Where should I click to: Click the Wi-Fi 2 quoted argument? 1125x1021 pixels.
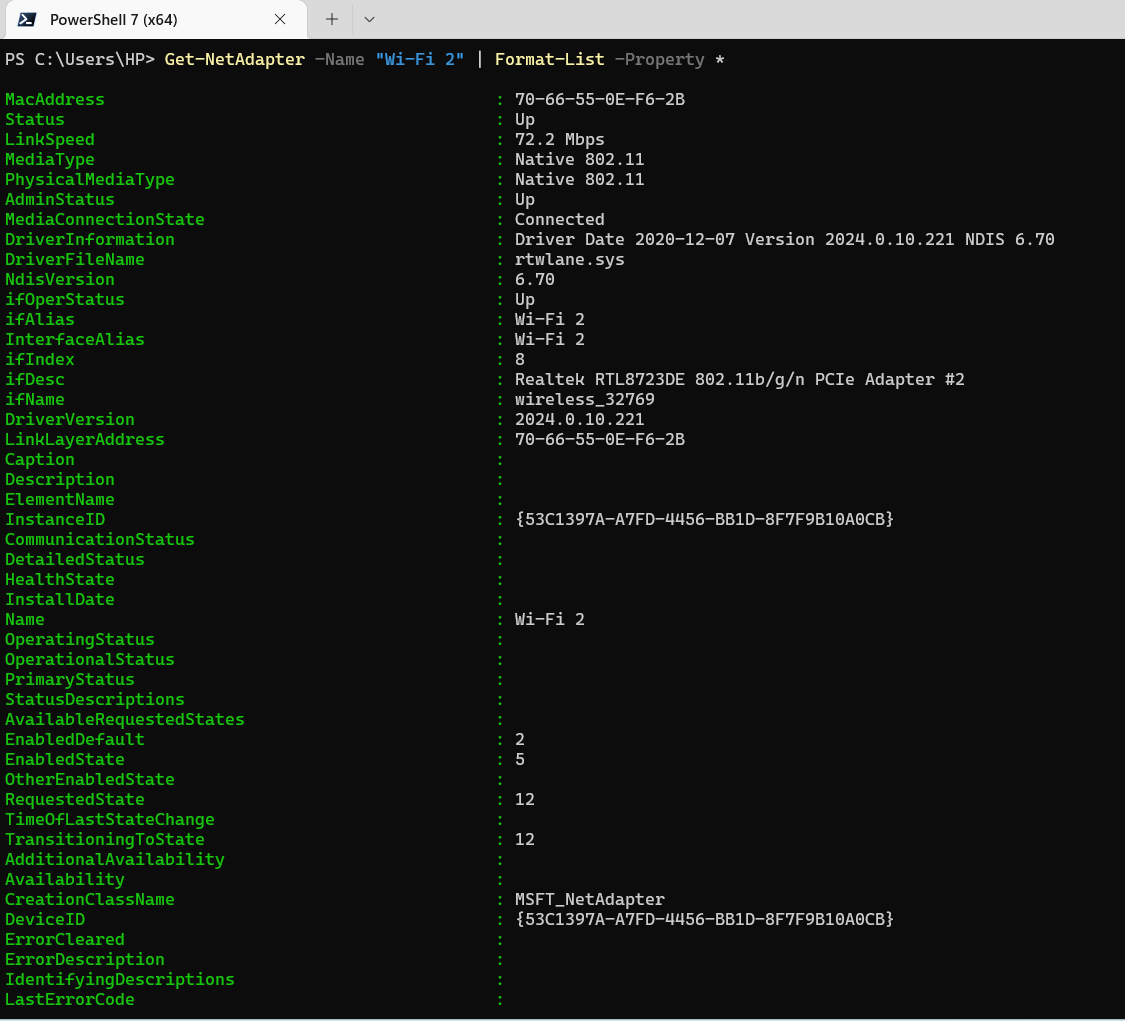point(419,59)
